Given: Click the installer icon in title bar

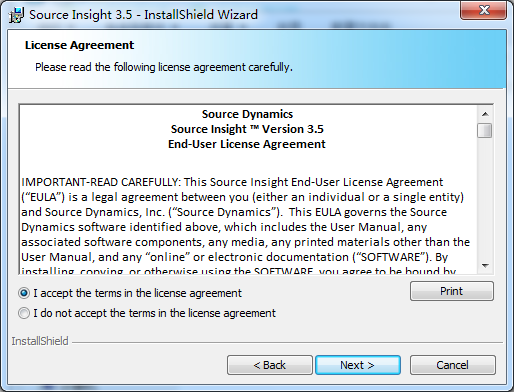Looking at the screenshot, I should (x=16, y=15).
